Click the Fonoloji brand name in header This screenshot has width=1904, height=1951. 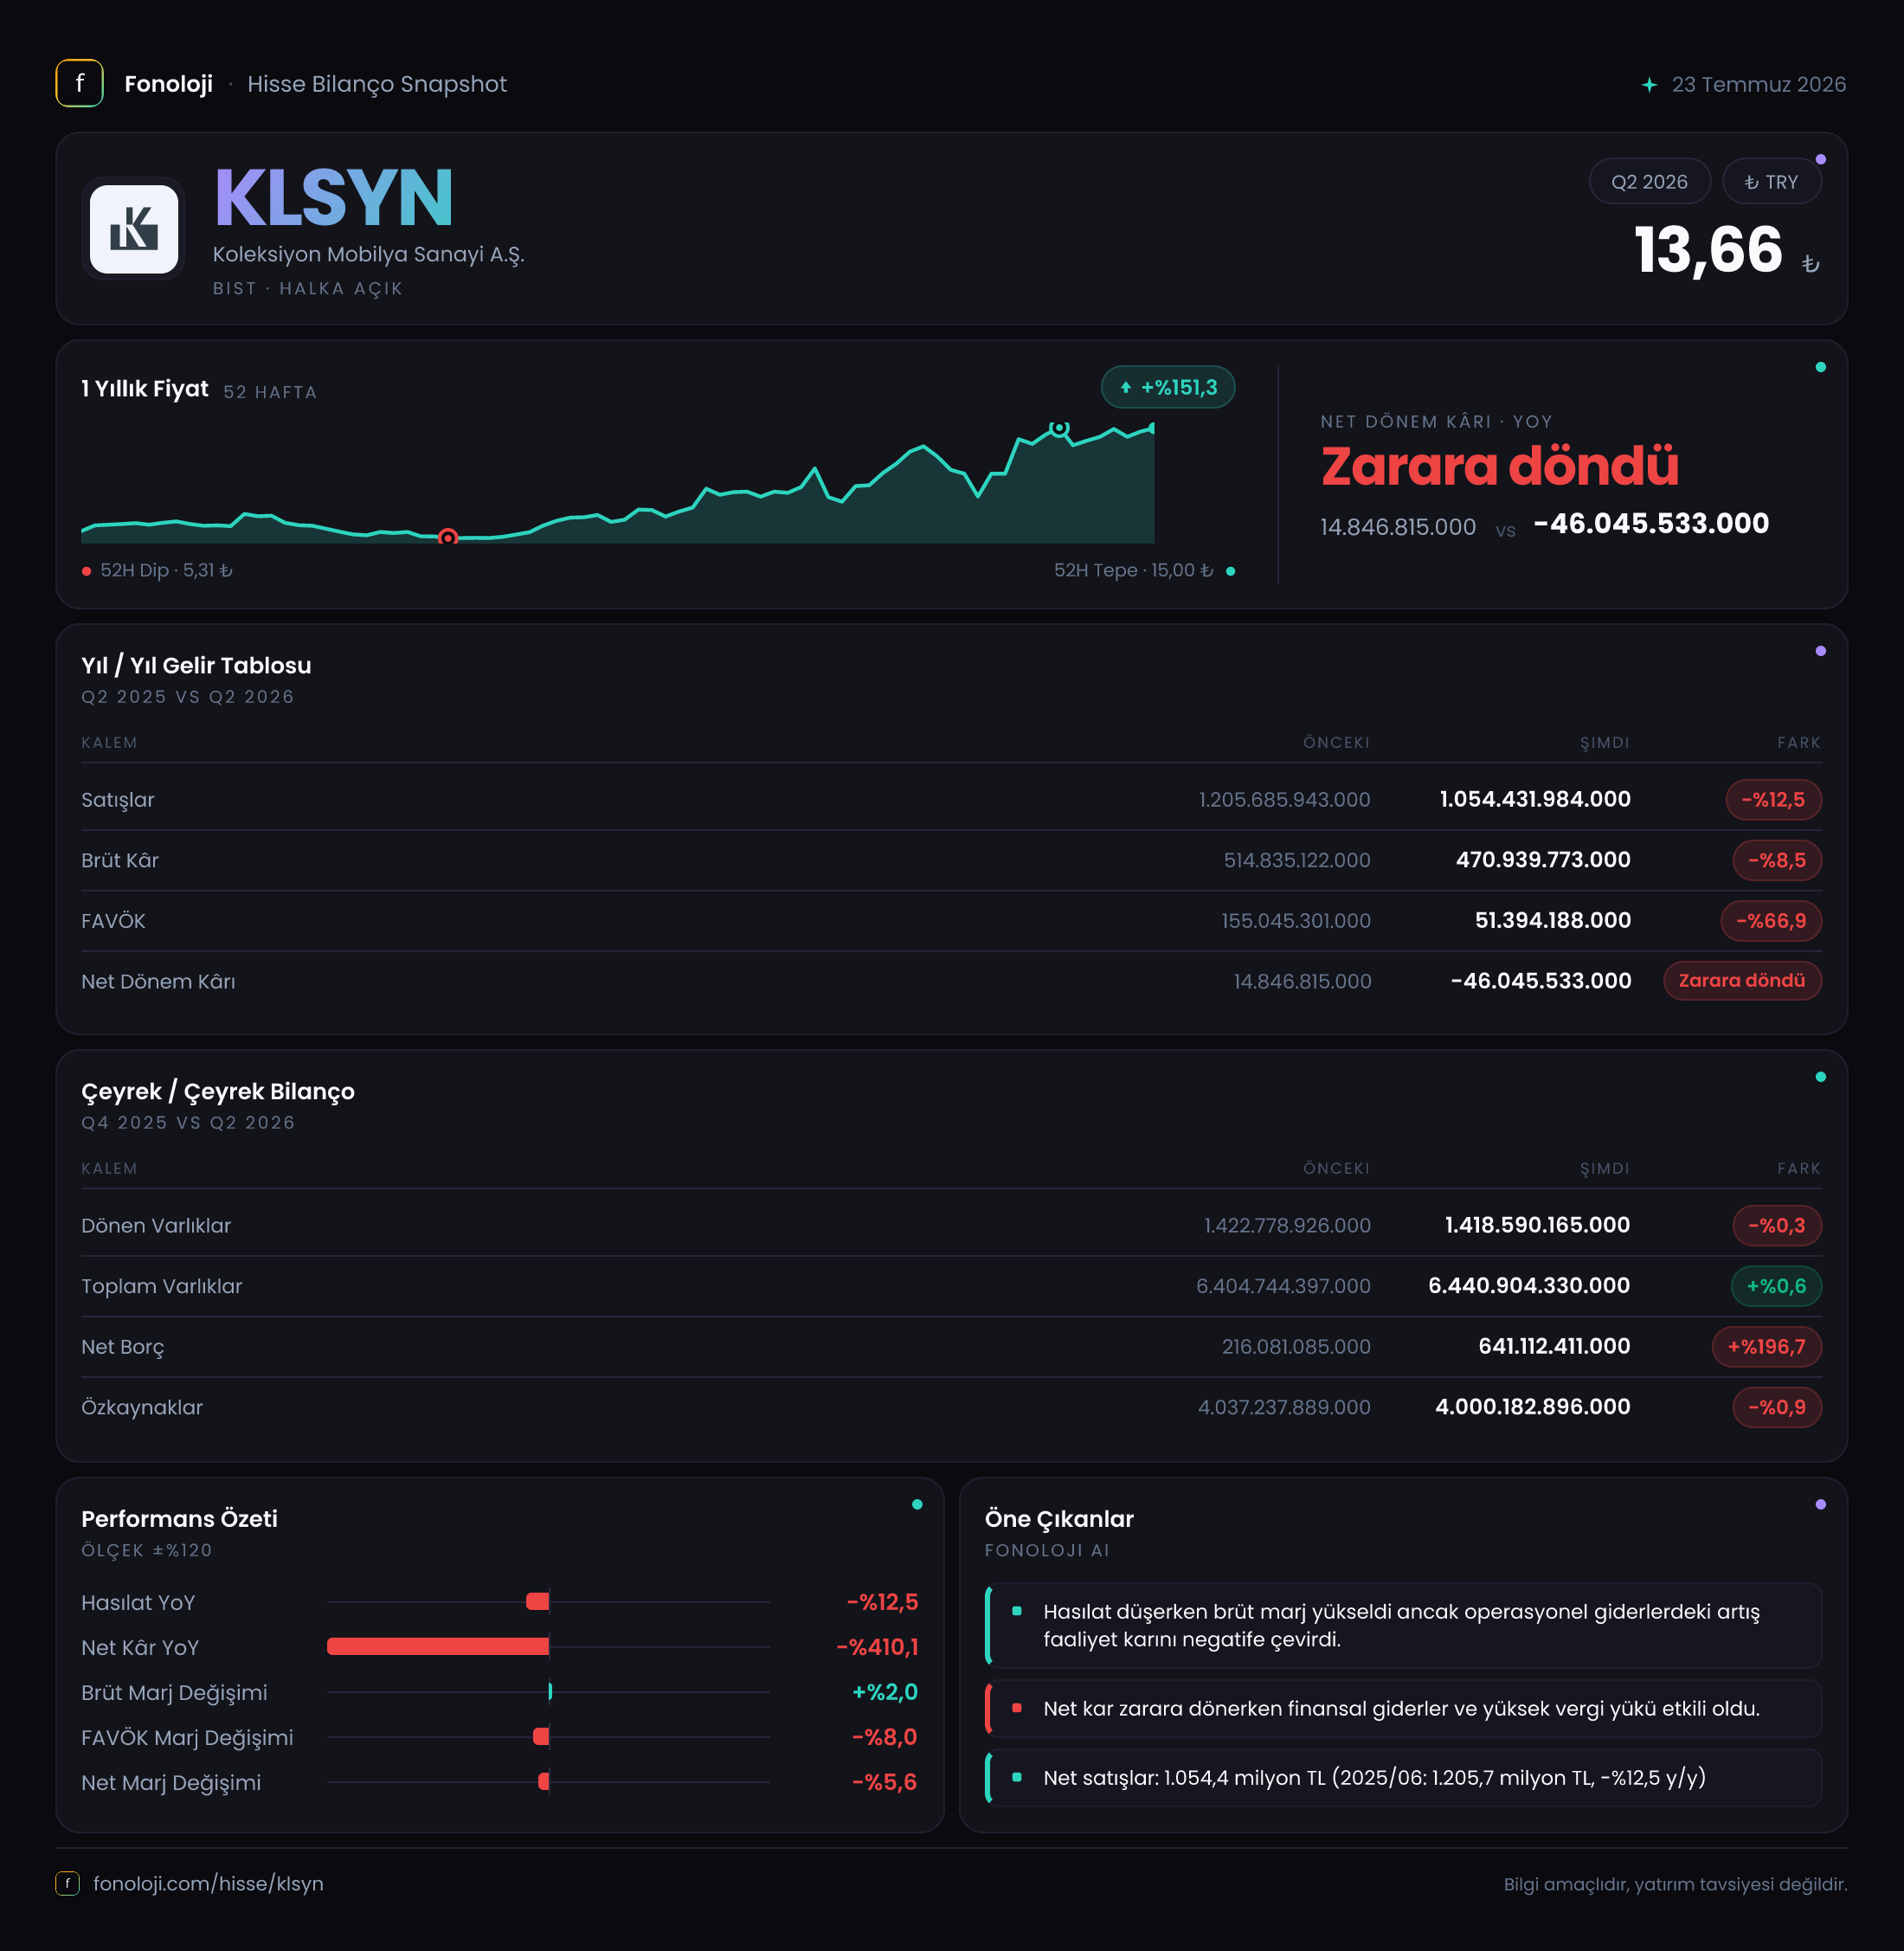(x=168, y=84)
